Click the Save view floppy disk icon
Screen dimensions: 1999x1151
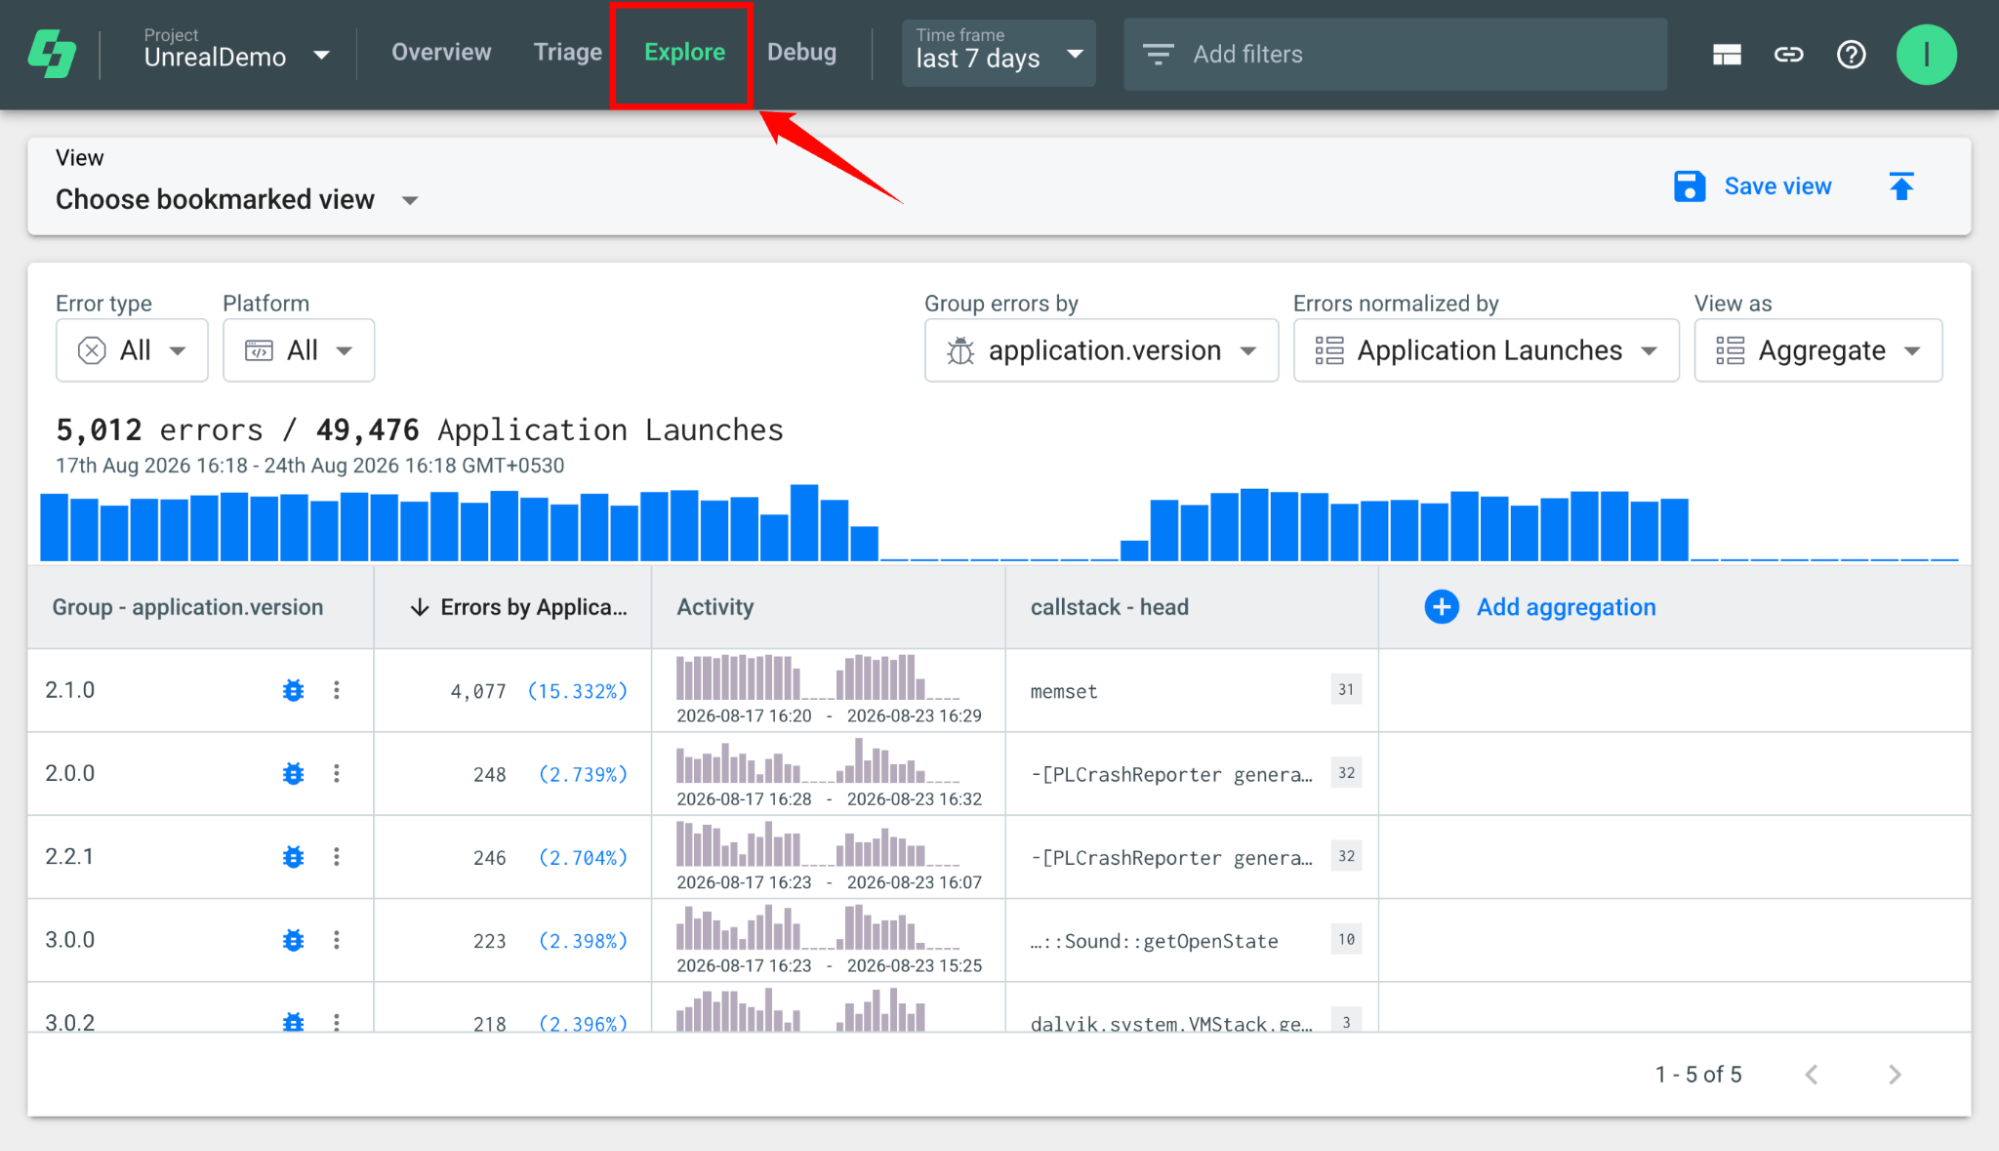tap(1689, 186)
